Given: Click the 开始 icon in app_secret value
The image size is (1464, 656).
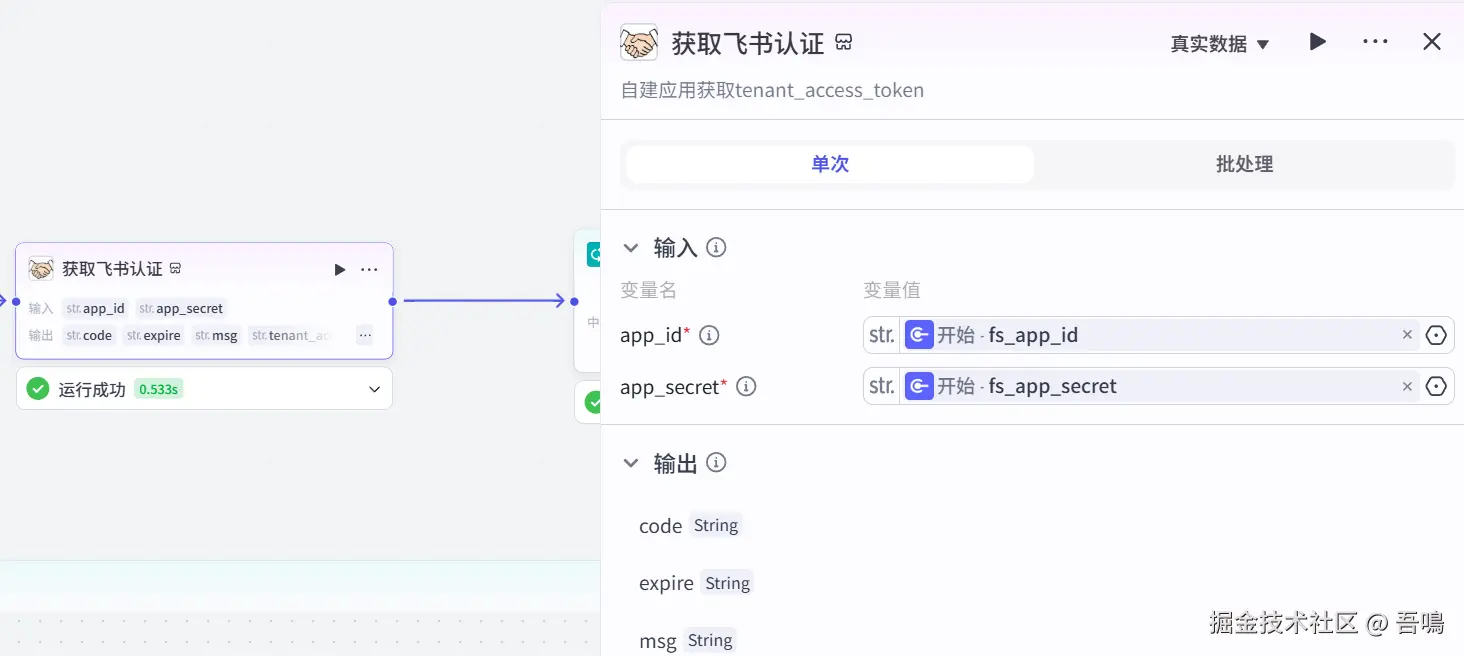Looking at the screenshot, I should coord(919,386).
